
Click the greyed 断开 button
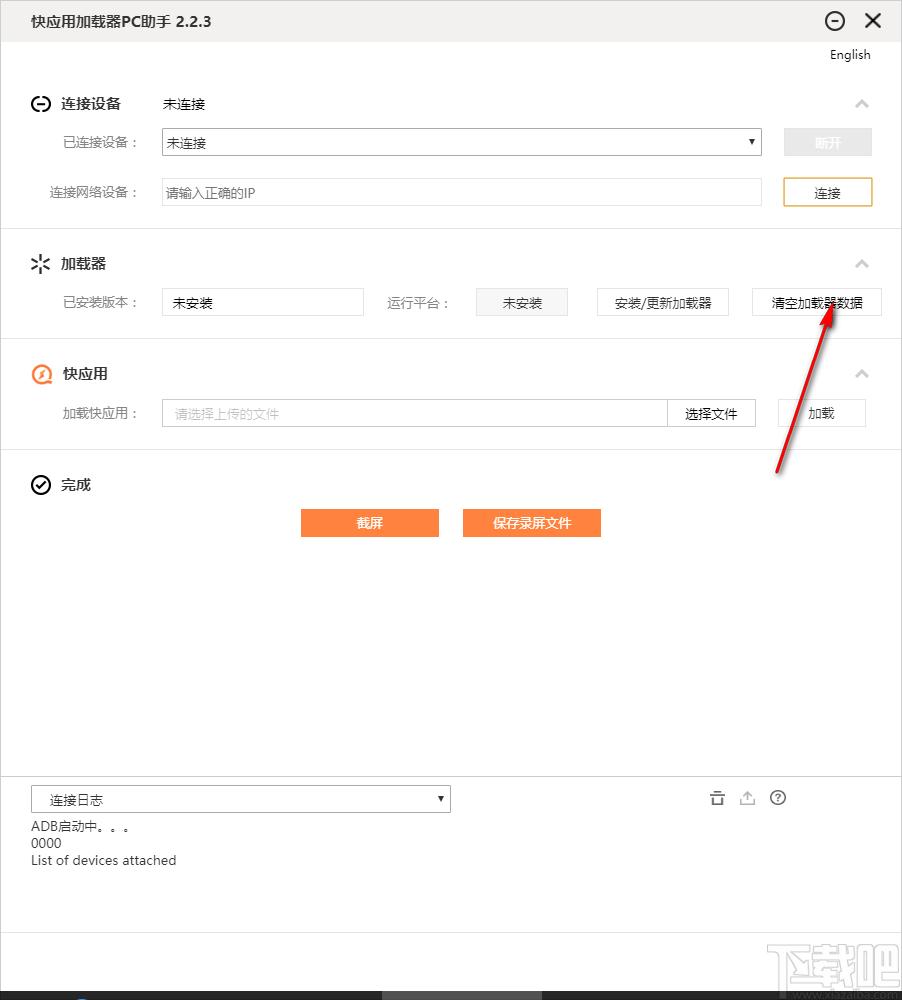tap(827, 142)
